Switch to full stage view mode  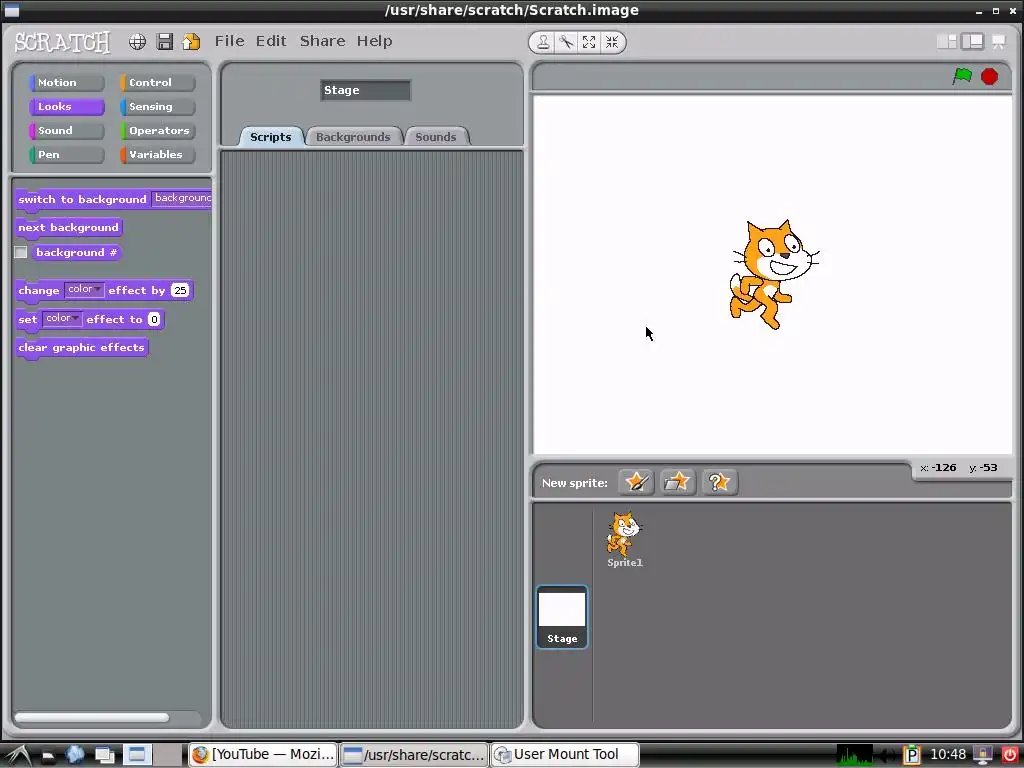click(x=972, y=42)
